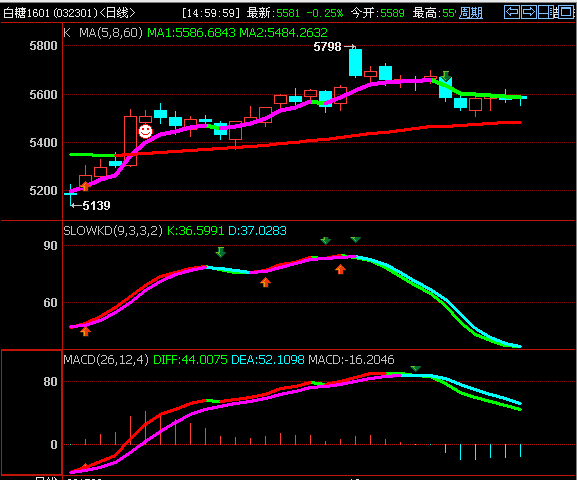Select the tall cyan candle at the 5798 high
The width and height of the screenshot is (577, 480).
355,63
